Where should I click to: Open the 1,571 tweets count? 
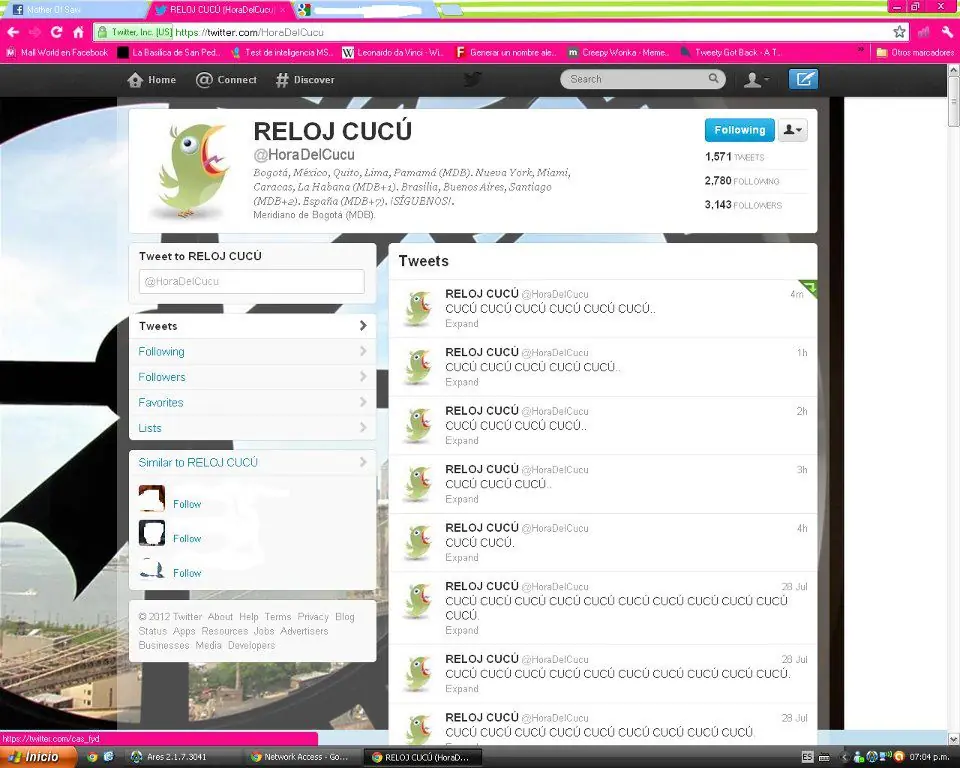pos(735,157)
